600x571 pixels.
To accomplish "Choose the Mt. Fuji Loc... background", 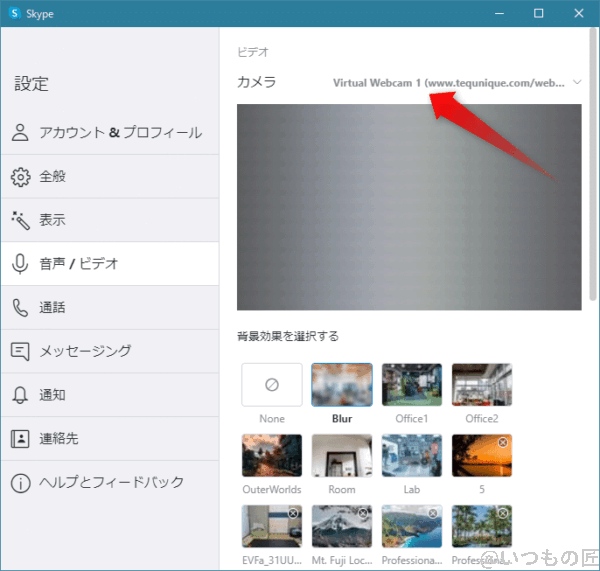I will coord(342,526).
